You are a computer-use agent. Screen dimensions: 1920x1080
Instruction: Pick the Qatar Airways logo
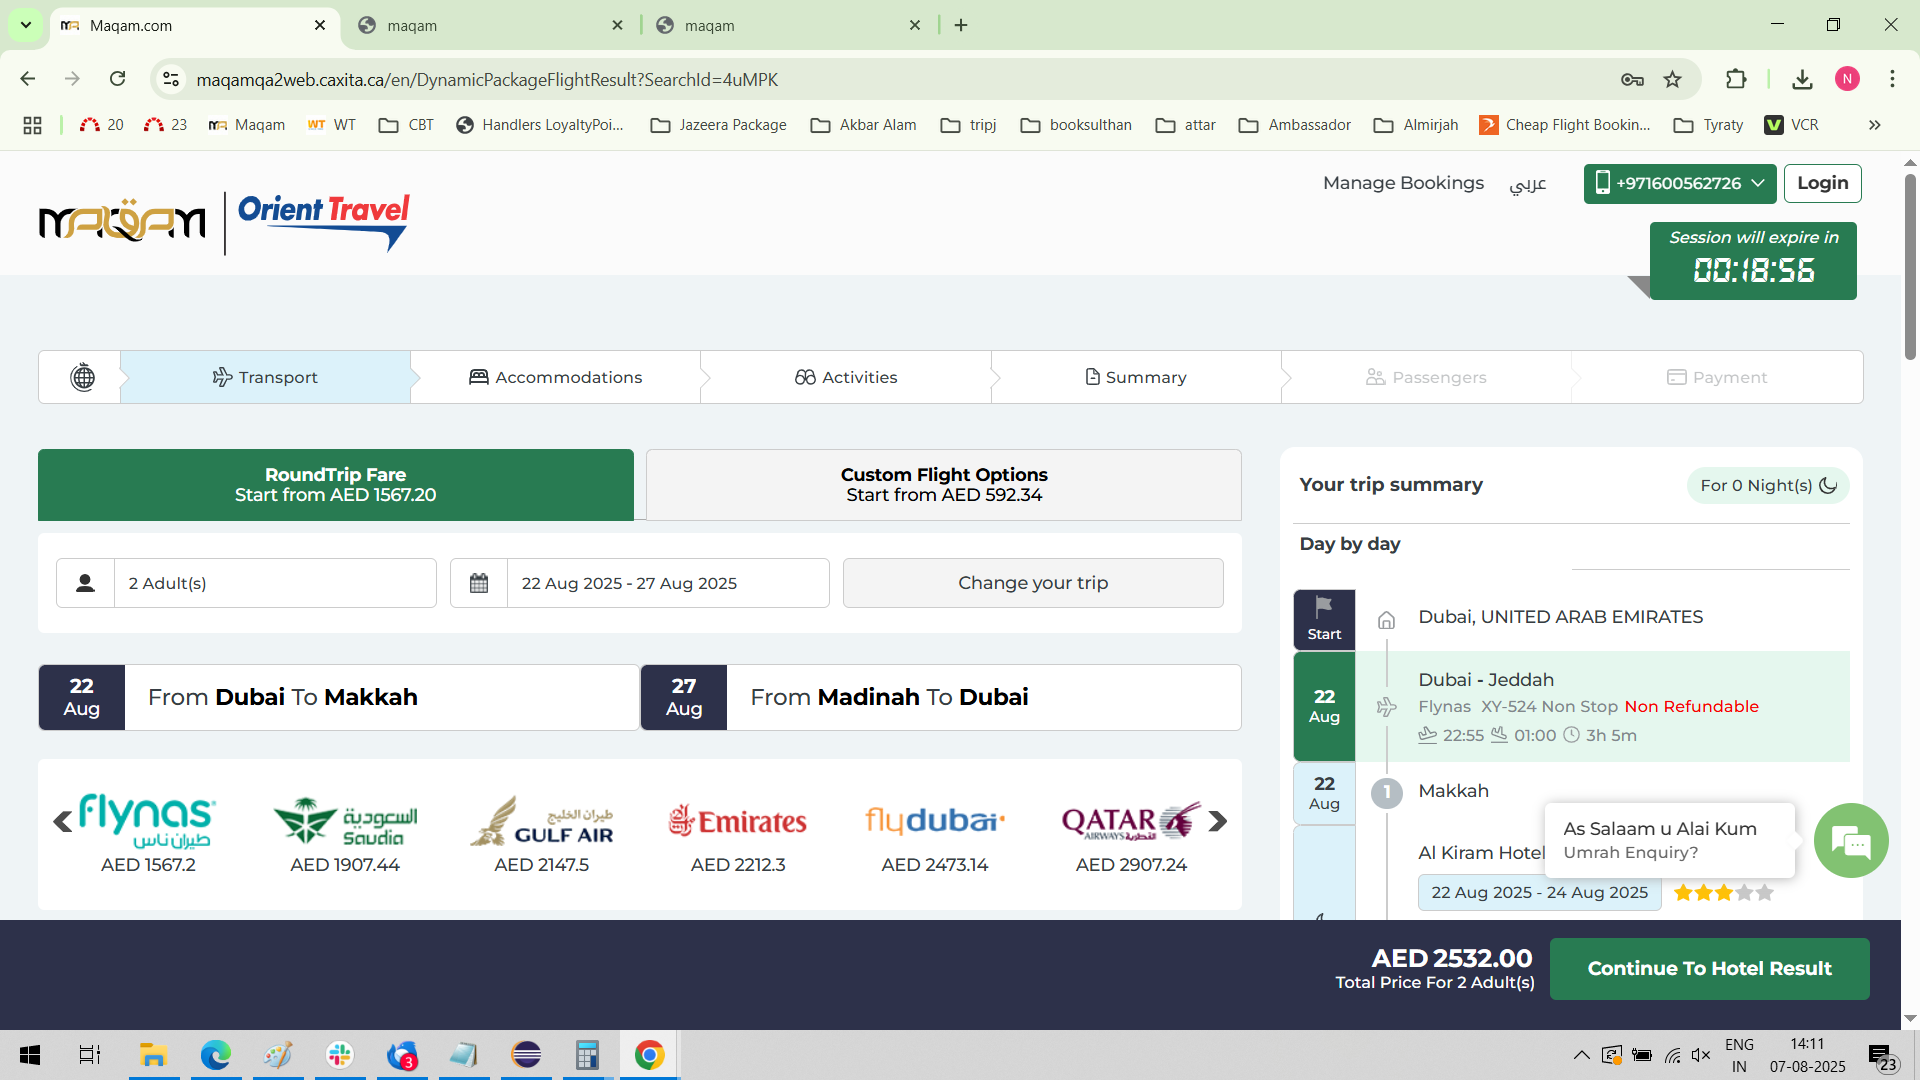(x=1130, y=821)
